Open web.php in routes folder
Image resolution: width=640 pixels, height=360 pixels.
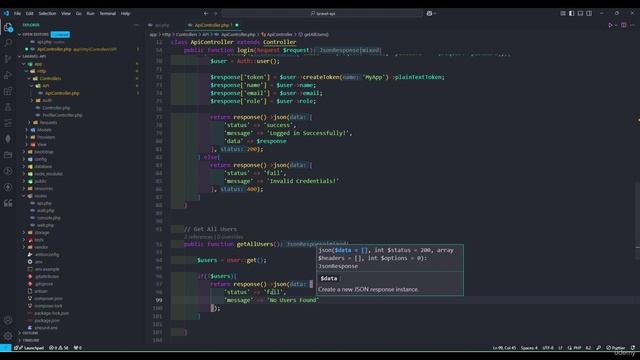click(45, 225)
